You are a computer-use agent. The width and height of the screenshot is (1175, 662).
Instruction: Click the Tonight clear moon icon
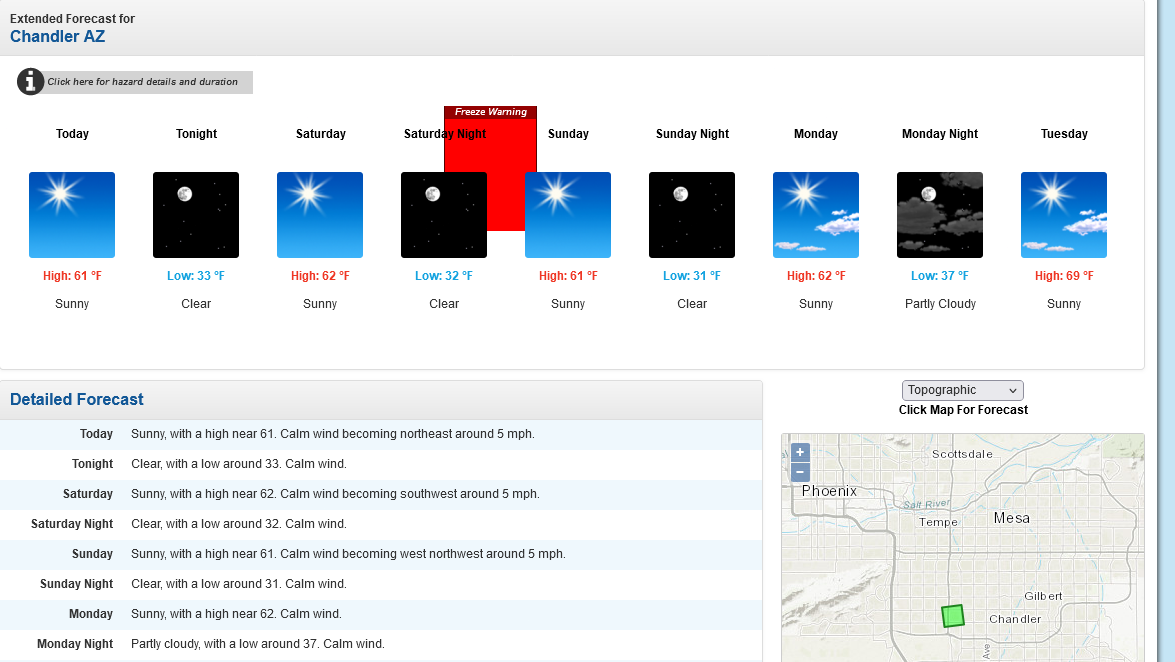(196, 215)
